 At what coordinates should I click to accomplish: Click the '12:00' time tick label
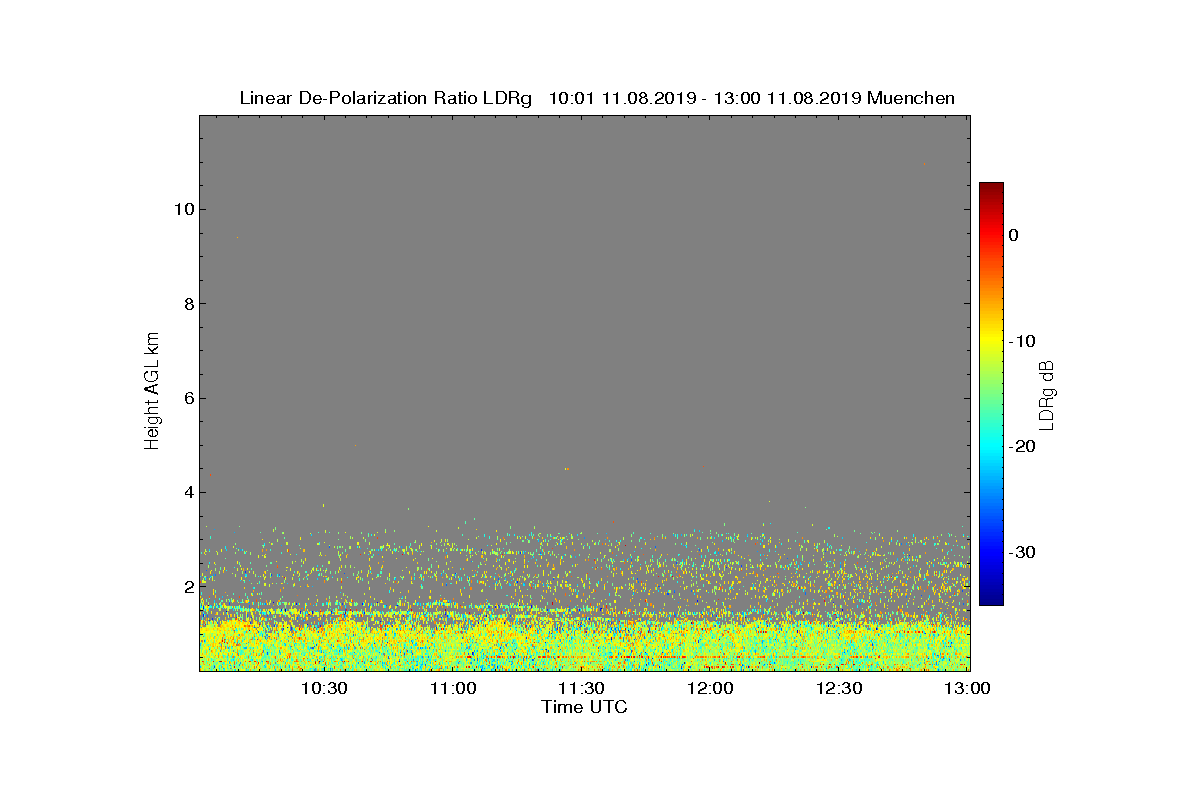coord(710,689)
